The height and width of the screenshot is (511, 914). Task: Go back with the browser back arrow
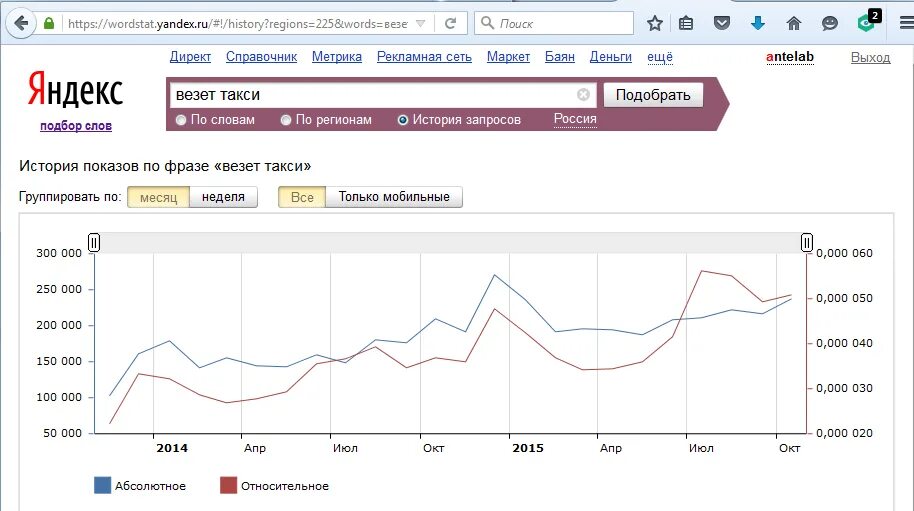pos(21,24)
